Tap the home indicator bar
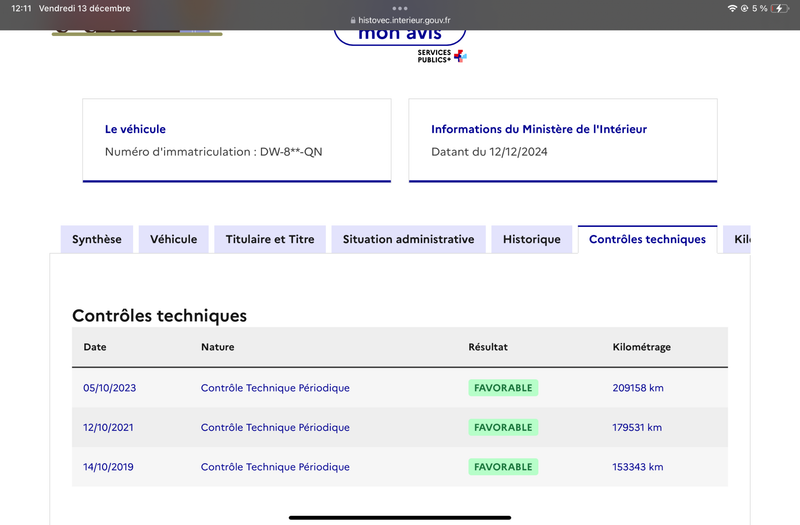Screen dimensions: 800x525 [400, 517]
